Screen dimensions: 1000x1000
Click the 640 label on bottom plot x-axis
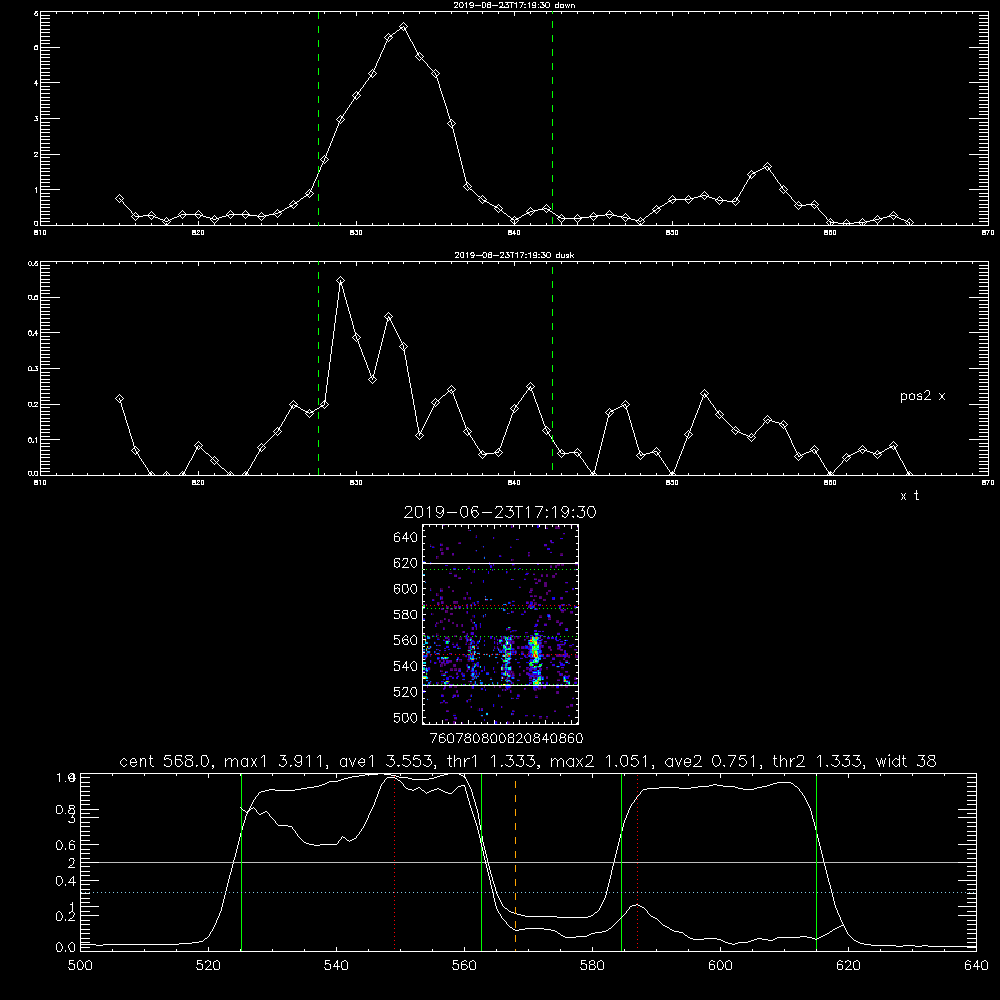976,966
